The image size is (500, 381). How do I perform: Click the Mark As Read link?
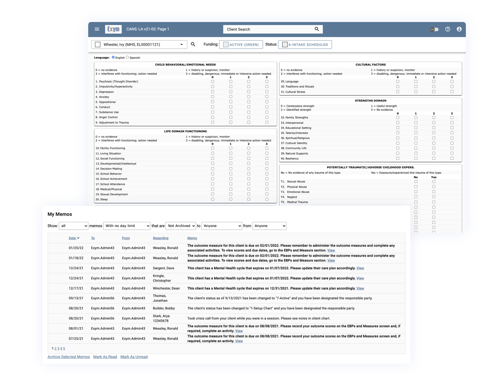pyautogui.click(x=105, y=357)
